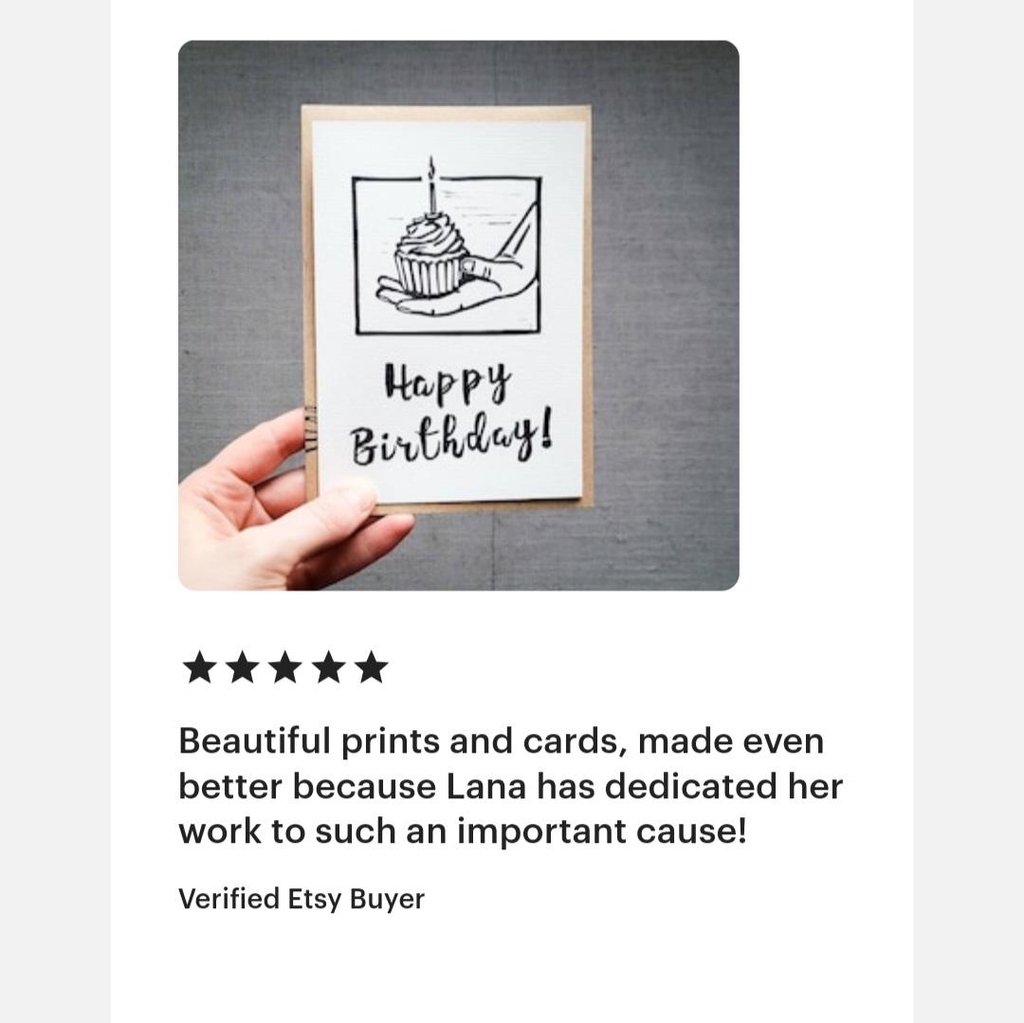Click the first rating star
1024x1023 pixels.
[x=199, y=667]
